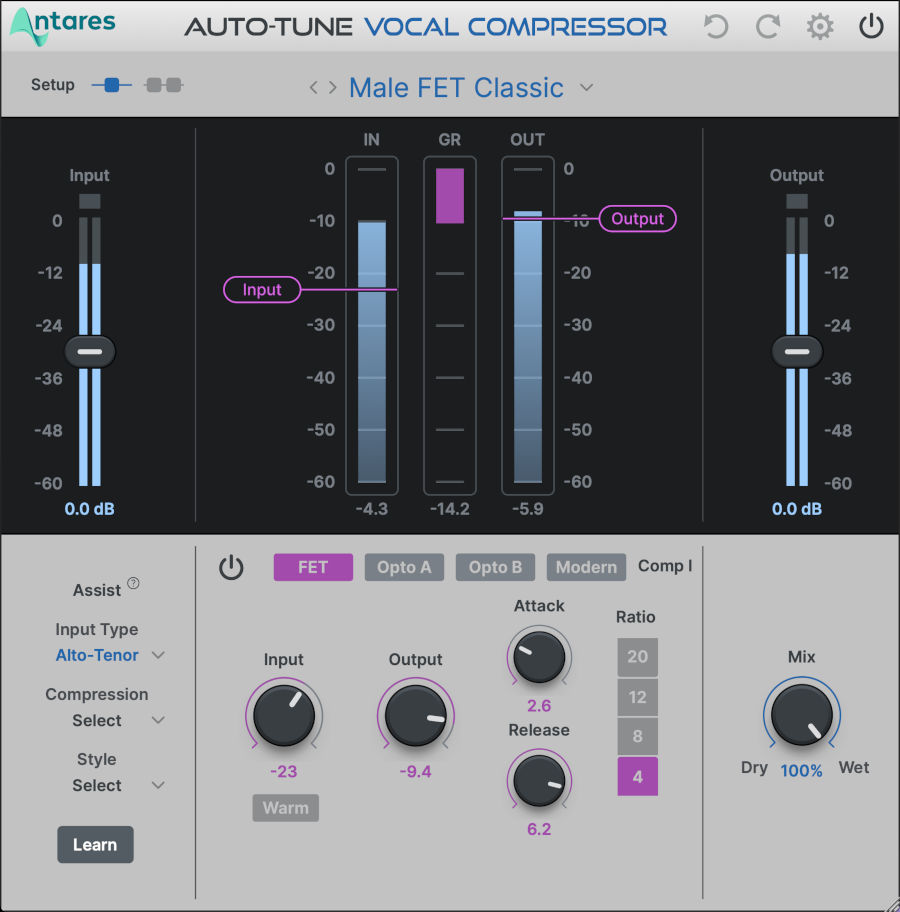Open the Male FET Classic preset dropdown

pyautogui.click(x=587, y=88)
